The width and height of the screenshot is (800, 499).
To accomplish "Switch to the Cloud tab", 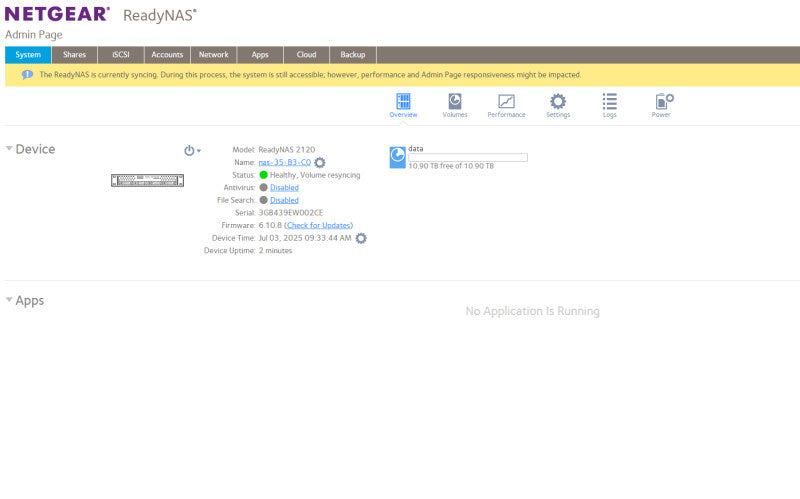I will (x=307, y=55).
